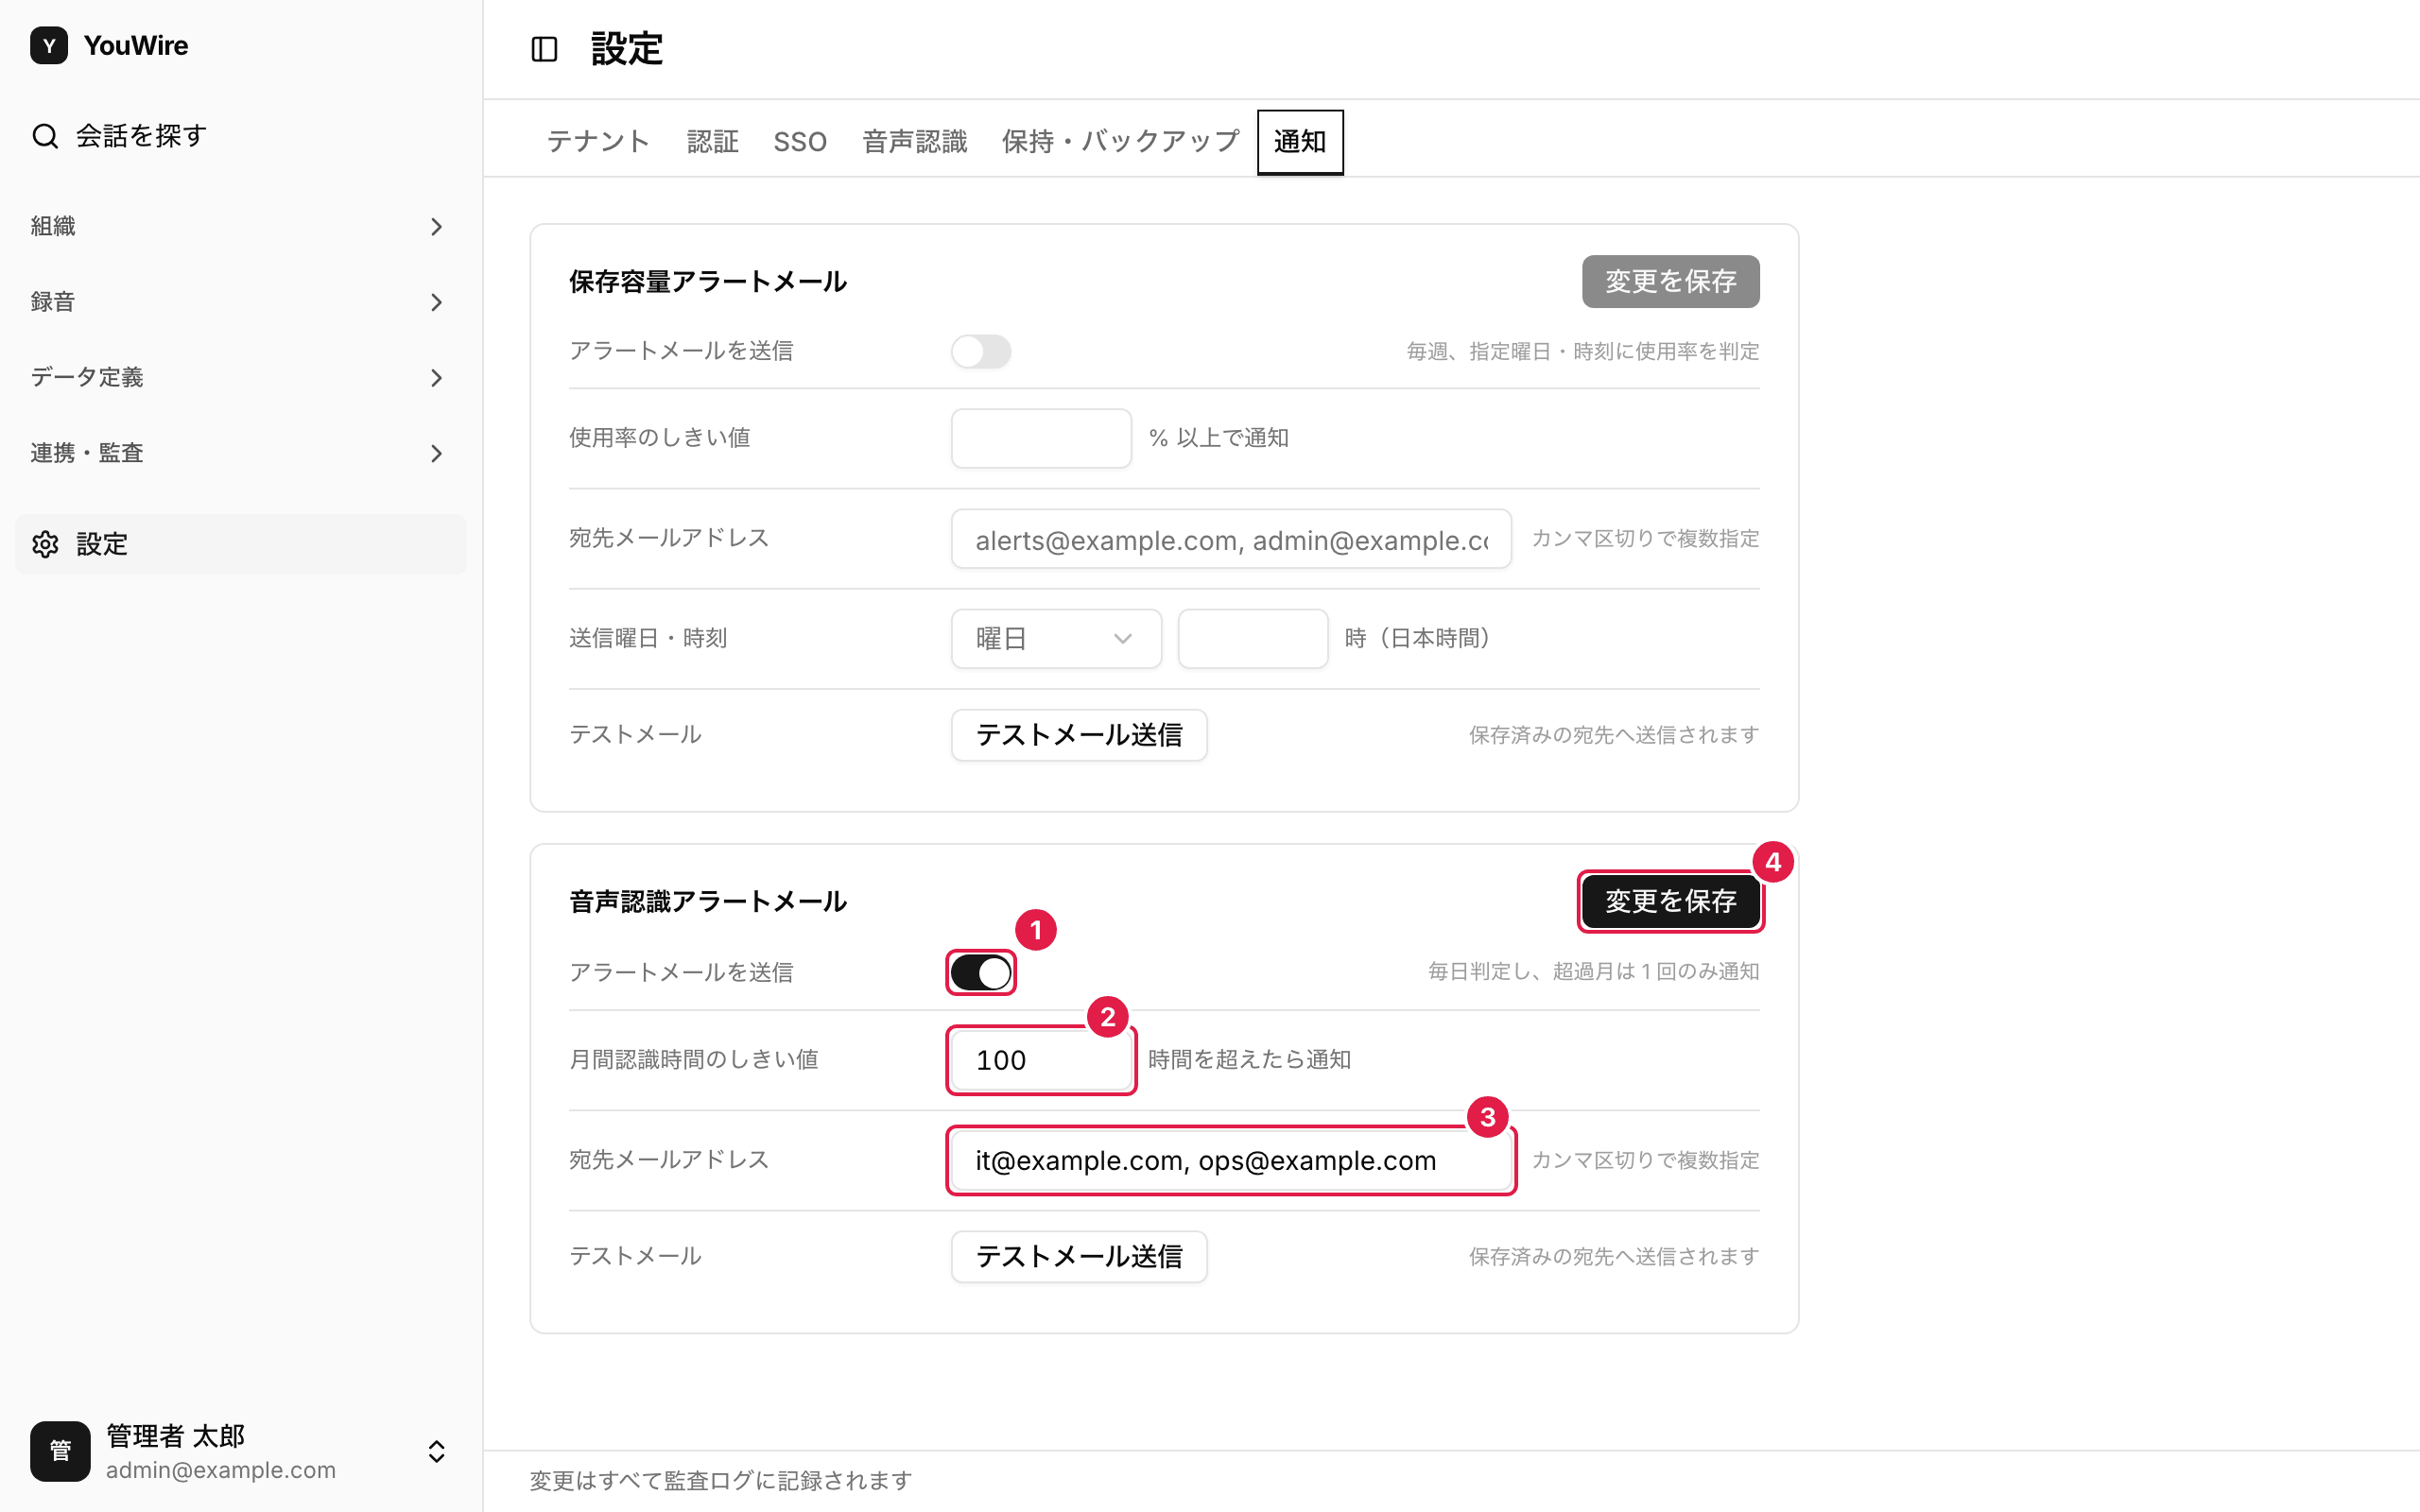Select the 通知 tab
2420x1512 pixels.
click(x=1300, y=141)
